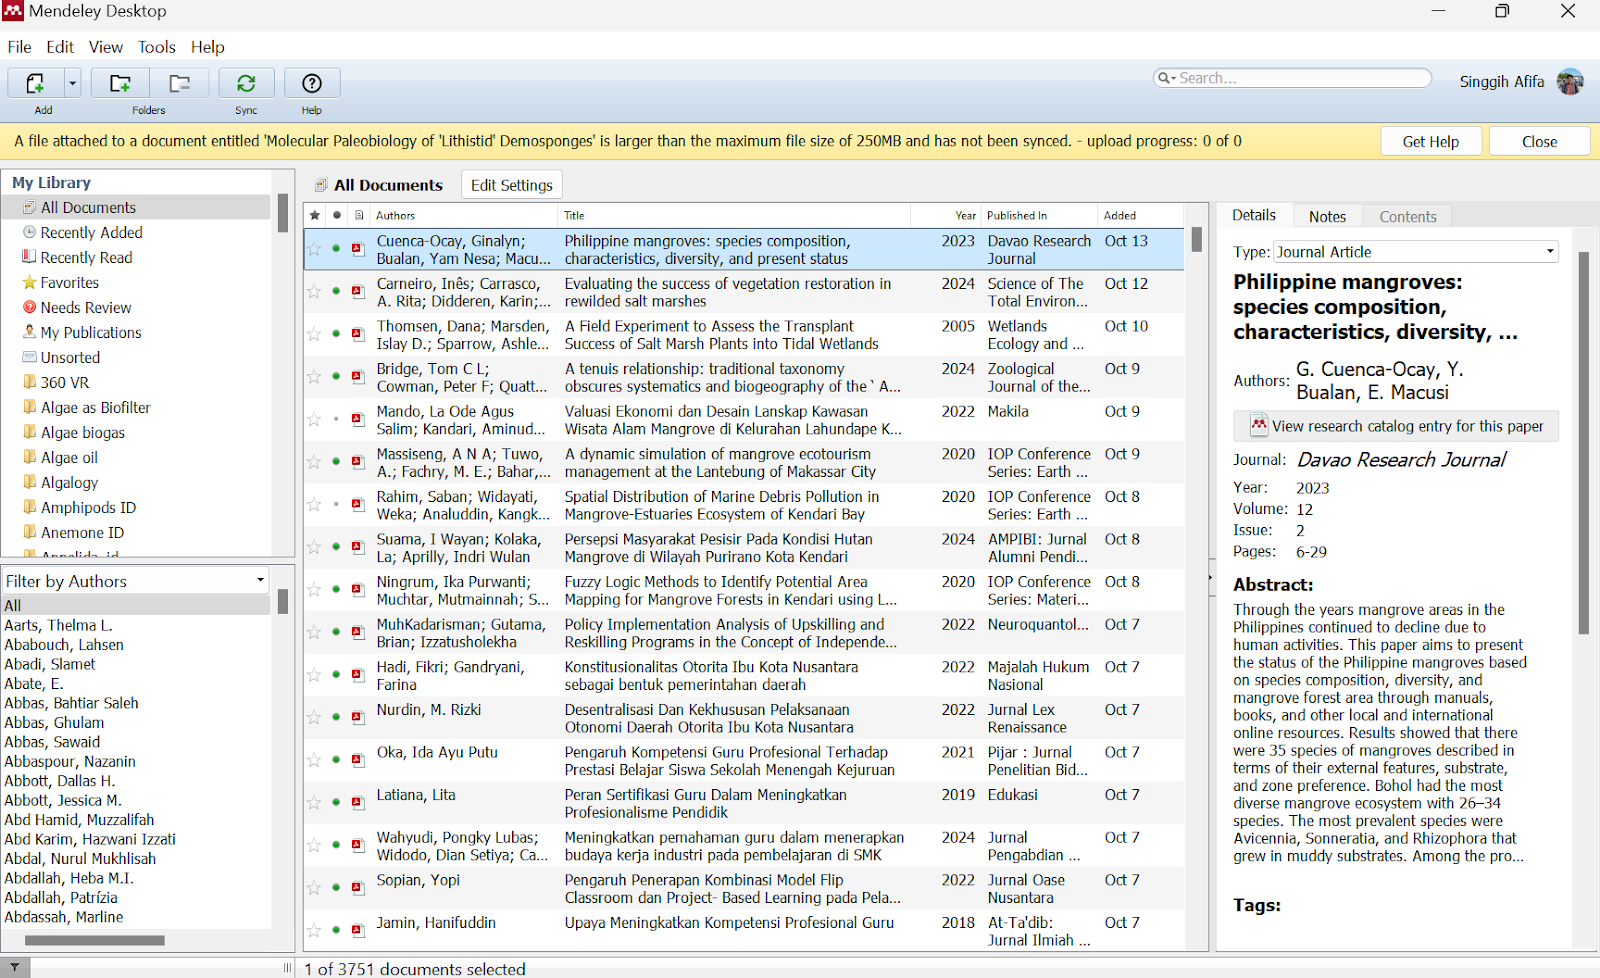Image resolution: width=1600 pixels, height=978 pixels.
Task: Sort by attachment file column header icon
Action: (x=359, y=215)
